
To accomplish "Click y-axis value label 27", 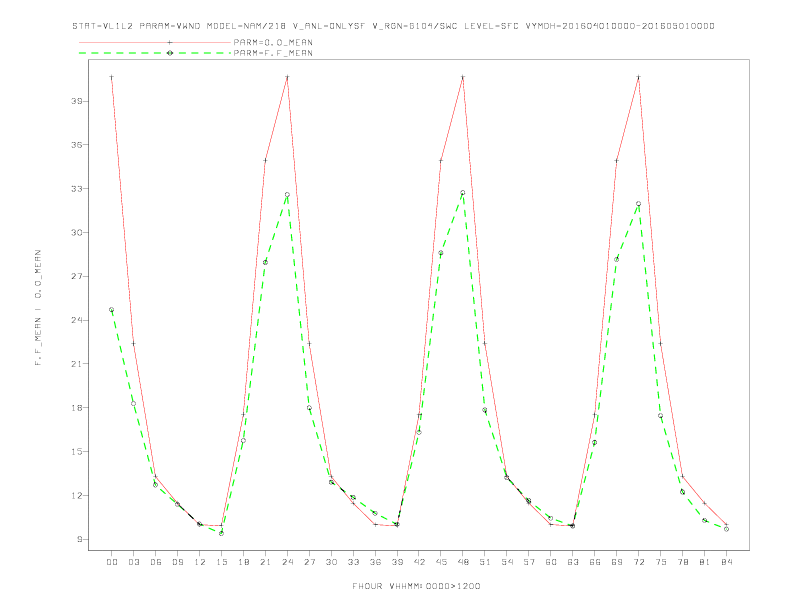I will [x=77, y=276].
